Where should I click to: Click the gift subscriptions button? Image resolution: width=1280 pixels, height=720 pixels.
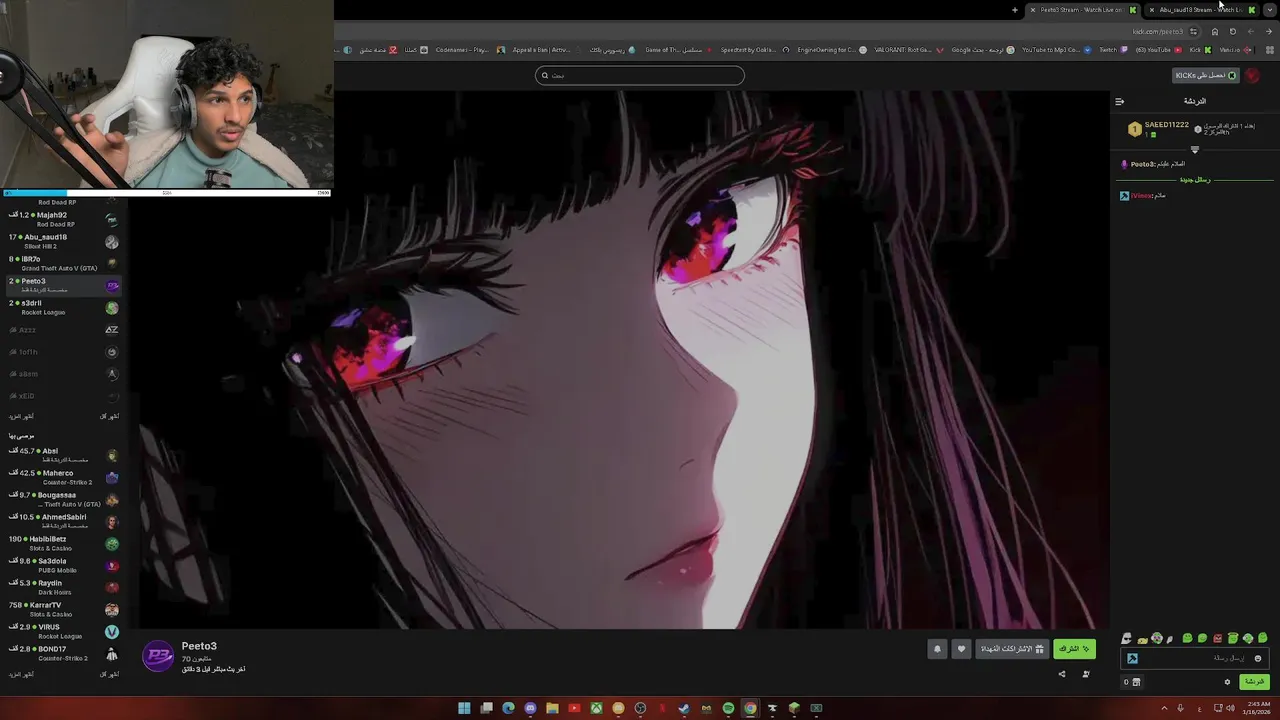coord(1012,649)
